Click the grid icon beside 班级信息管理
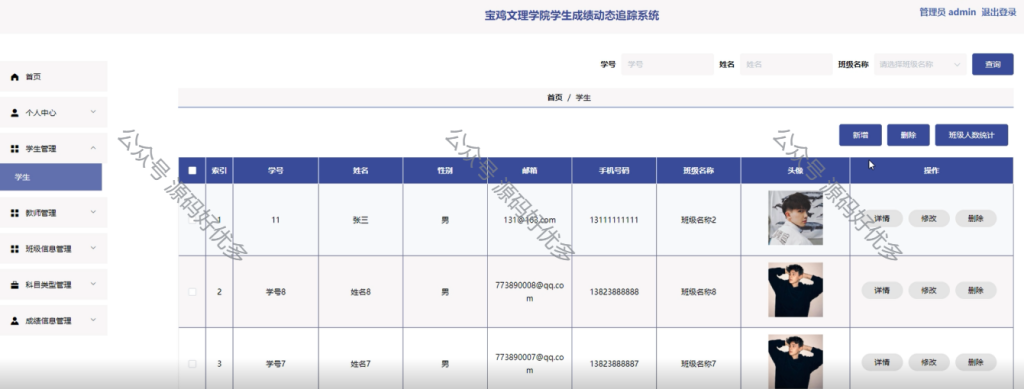This screenshot has height=389, width=1024. pyautogui.click(x=15, y=249)
